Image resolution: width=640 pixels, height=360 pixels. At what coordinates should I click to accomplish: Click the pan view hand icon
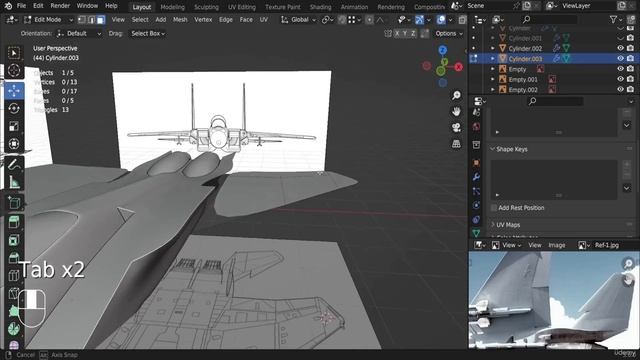456,111
